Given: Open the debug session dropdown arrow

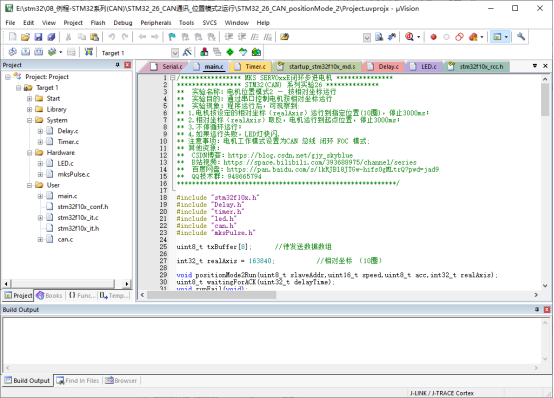Looking at the screenshot, I should (419, 37).
